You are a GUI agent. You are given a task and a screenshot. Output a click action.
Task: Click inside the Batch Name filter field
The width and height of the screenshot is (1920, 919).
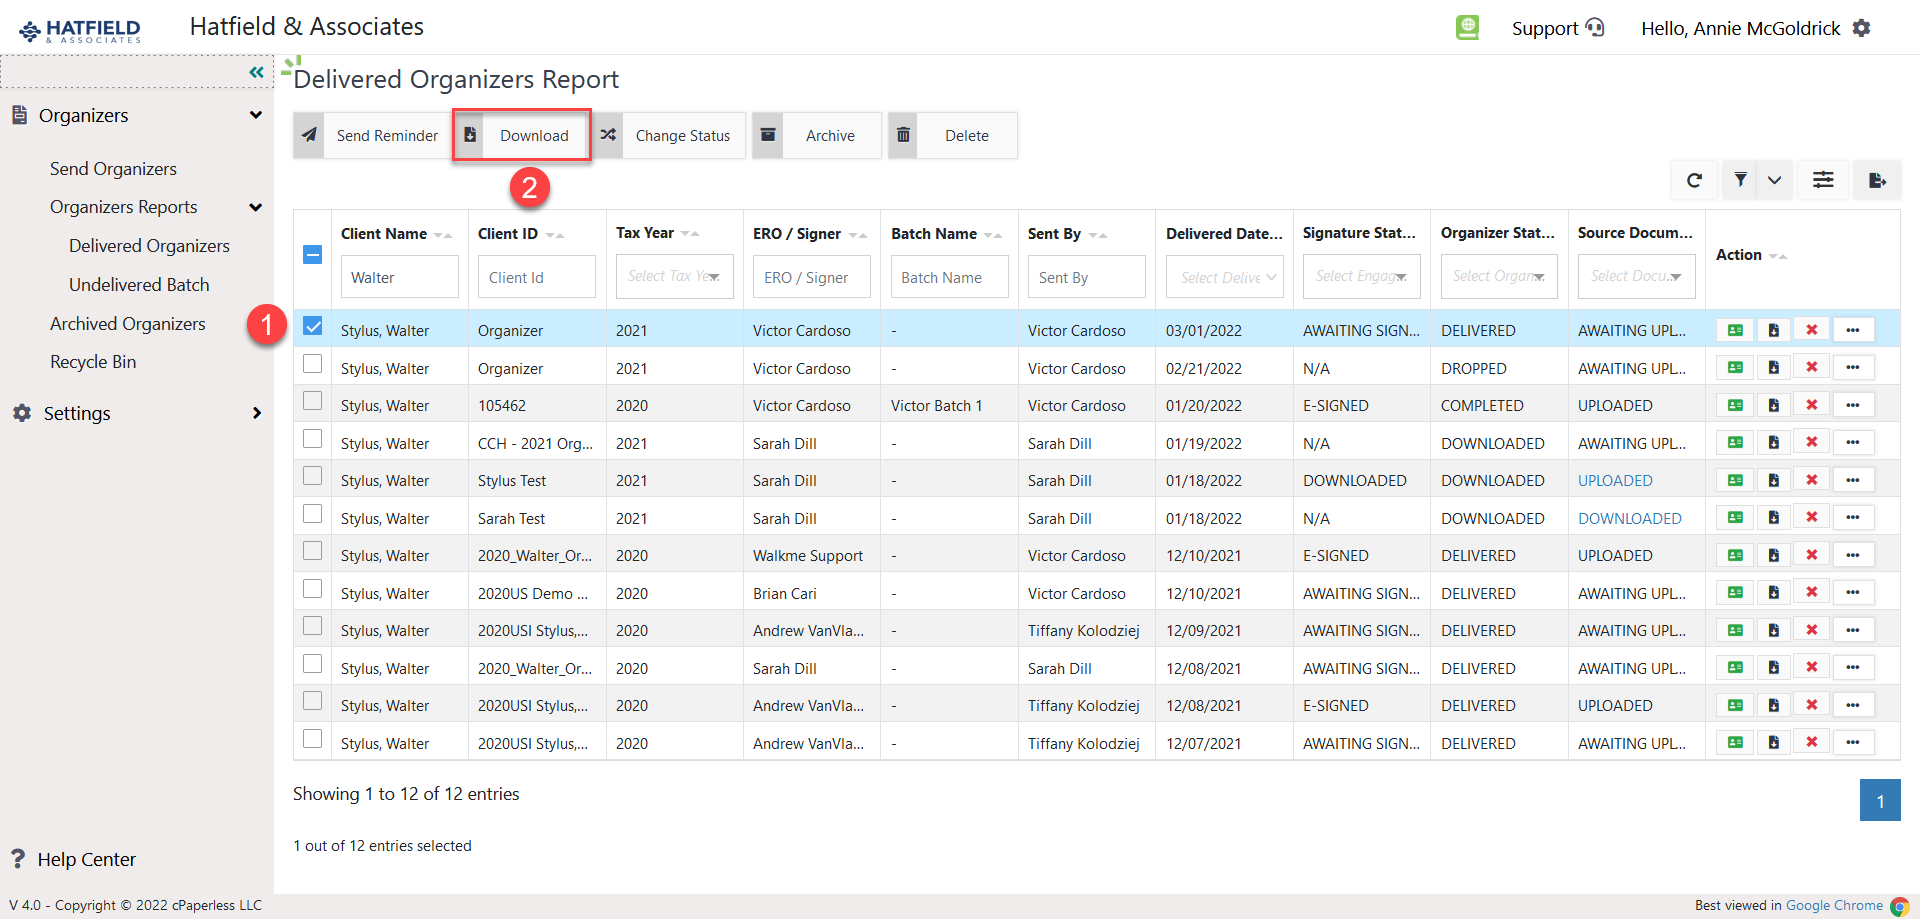click(x=948, y=276)
